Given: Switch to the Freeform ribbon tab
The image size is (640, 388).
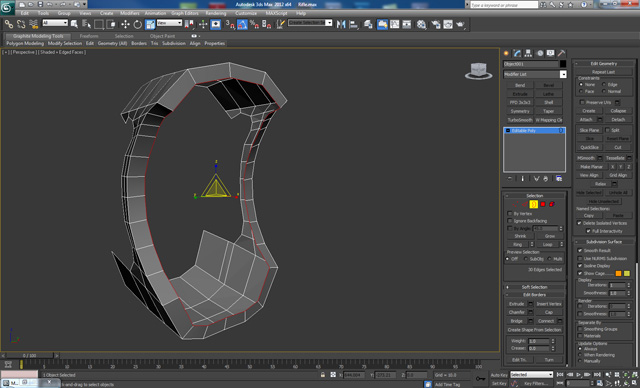Looking at the screenshot, I should [x=89, y=36].
